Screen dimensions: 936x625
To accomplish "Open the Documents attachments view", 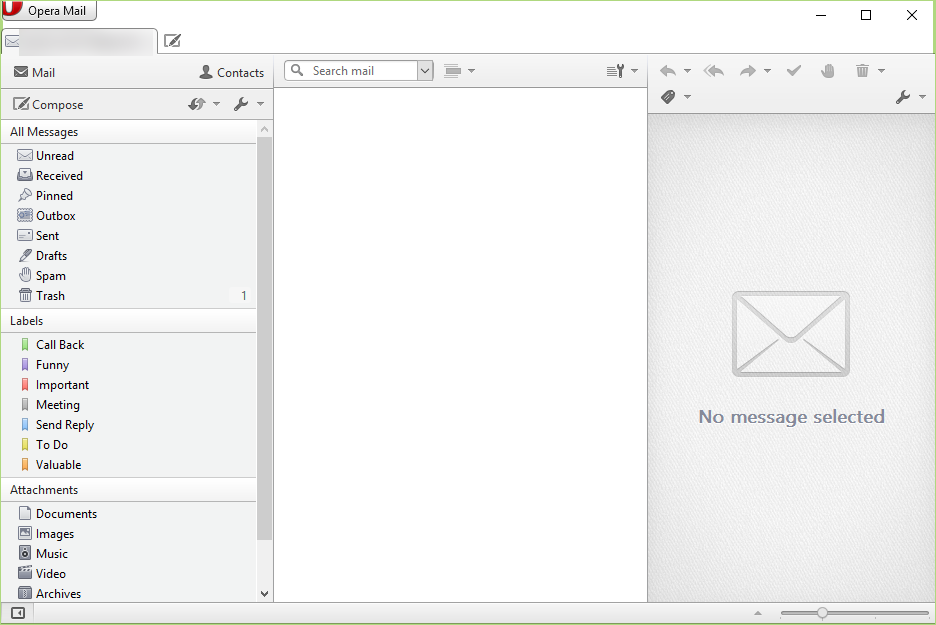I will (129, 514).
